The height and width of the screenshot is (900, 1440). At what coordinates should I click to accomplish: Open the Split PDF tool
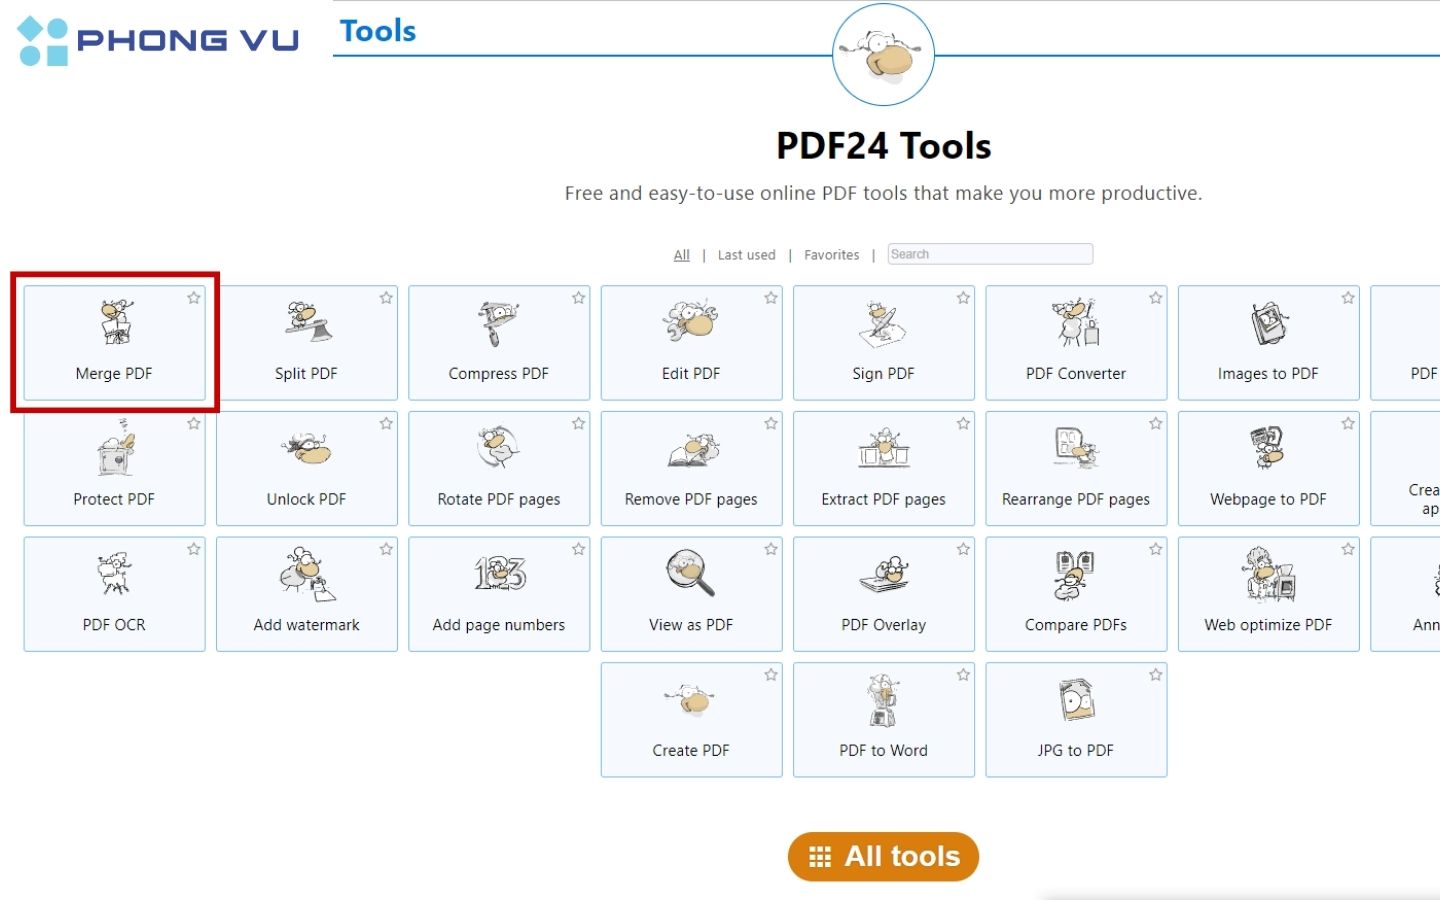(x=307, y=343)
